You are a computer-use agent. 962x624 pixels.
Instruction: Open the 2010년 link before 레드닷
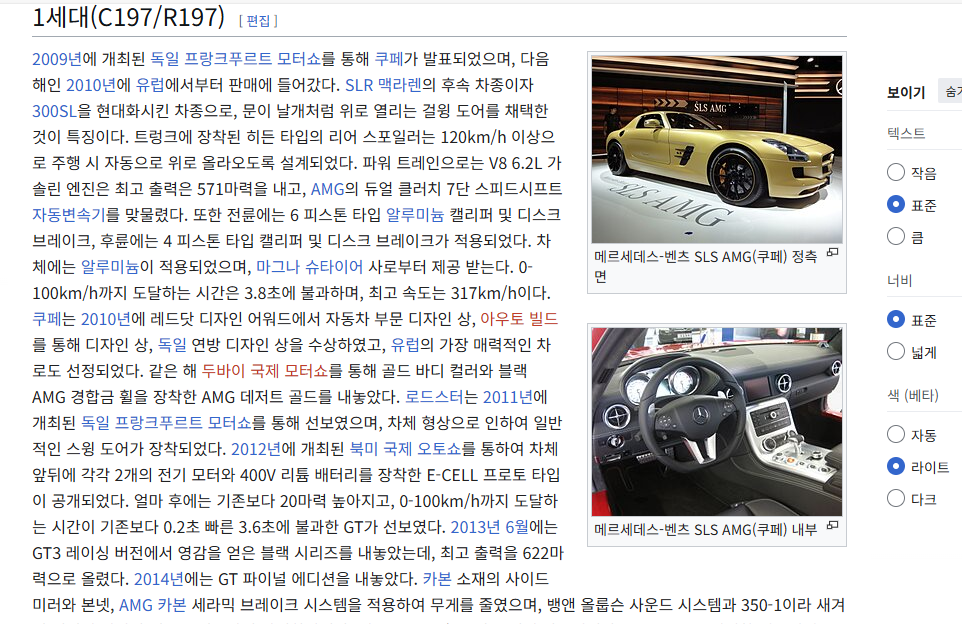tap(106, 319)
